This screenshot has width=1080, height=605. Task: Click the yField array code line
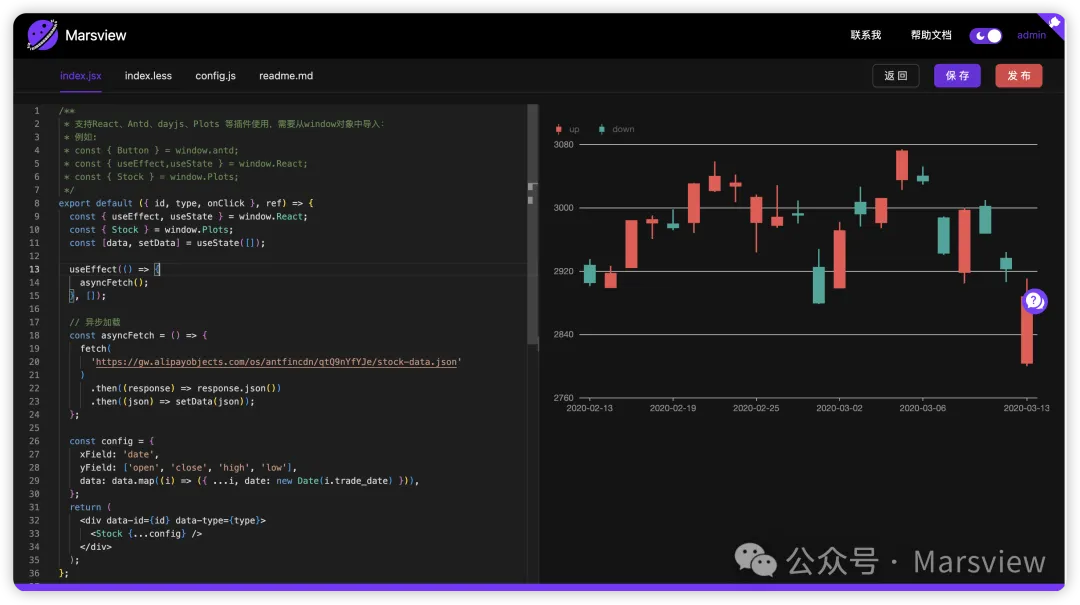click(188, 467)
